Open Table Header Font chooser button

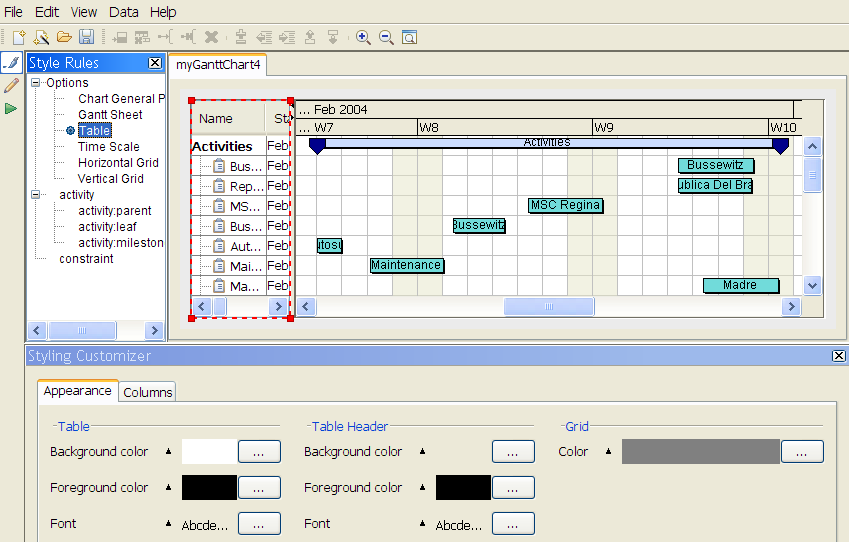click(x=513, y=524)
